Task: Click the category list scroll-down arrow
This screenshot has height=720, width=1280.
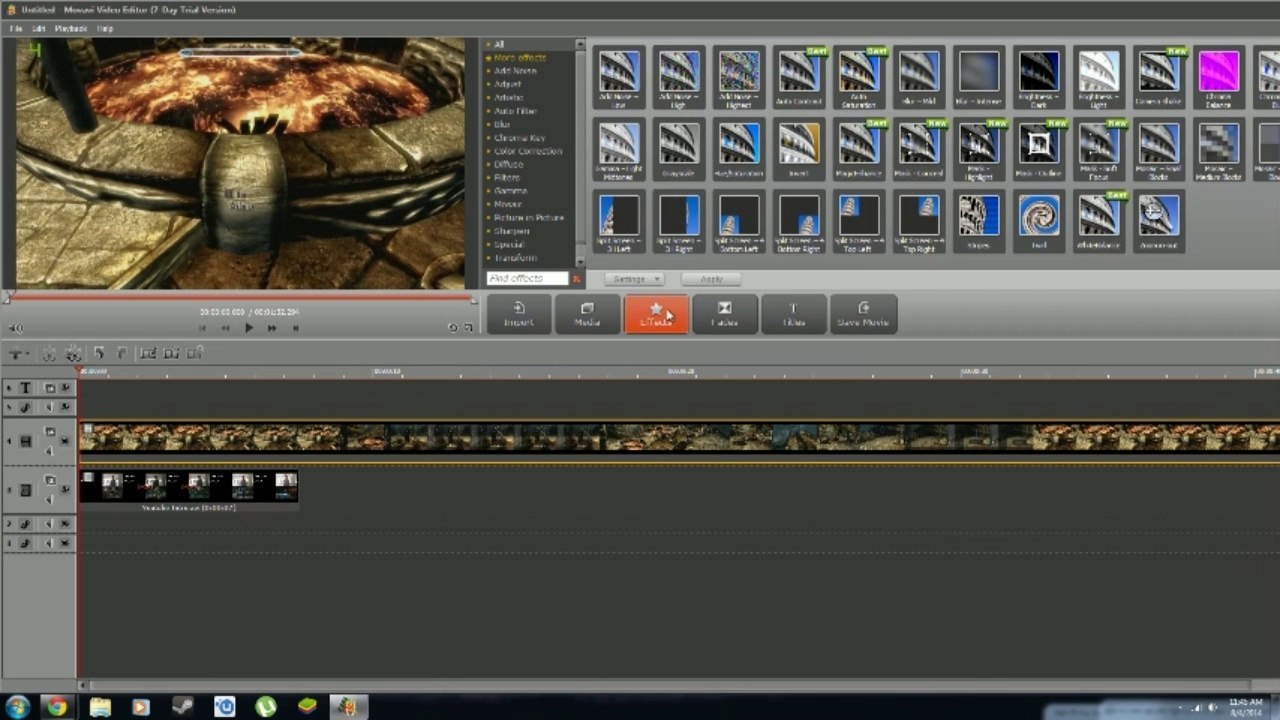Action: click(581, 262)
